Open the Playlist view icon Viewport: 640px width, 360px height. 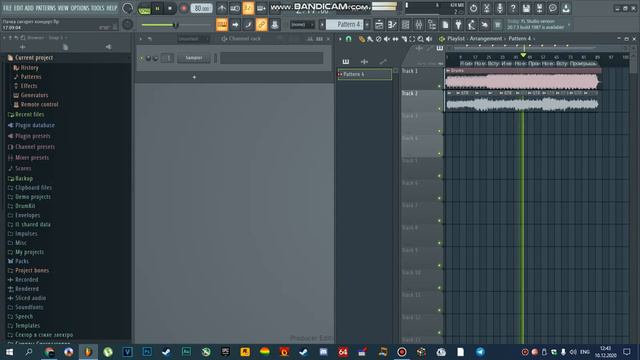[379, 25]
